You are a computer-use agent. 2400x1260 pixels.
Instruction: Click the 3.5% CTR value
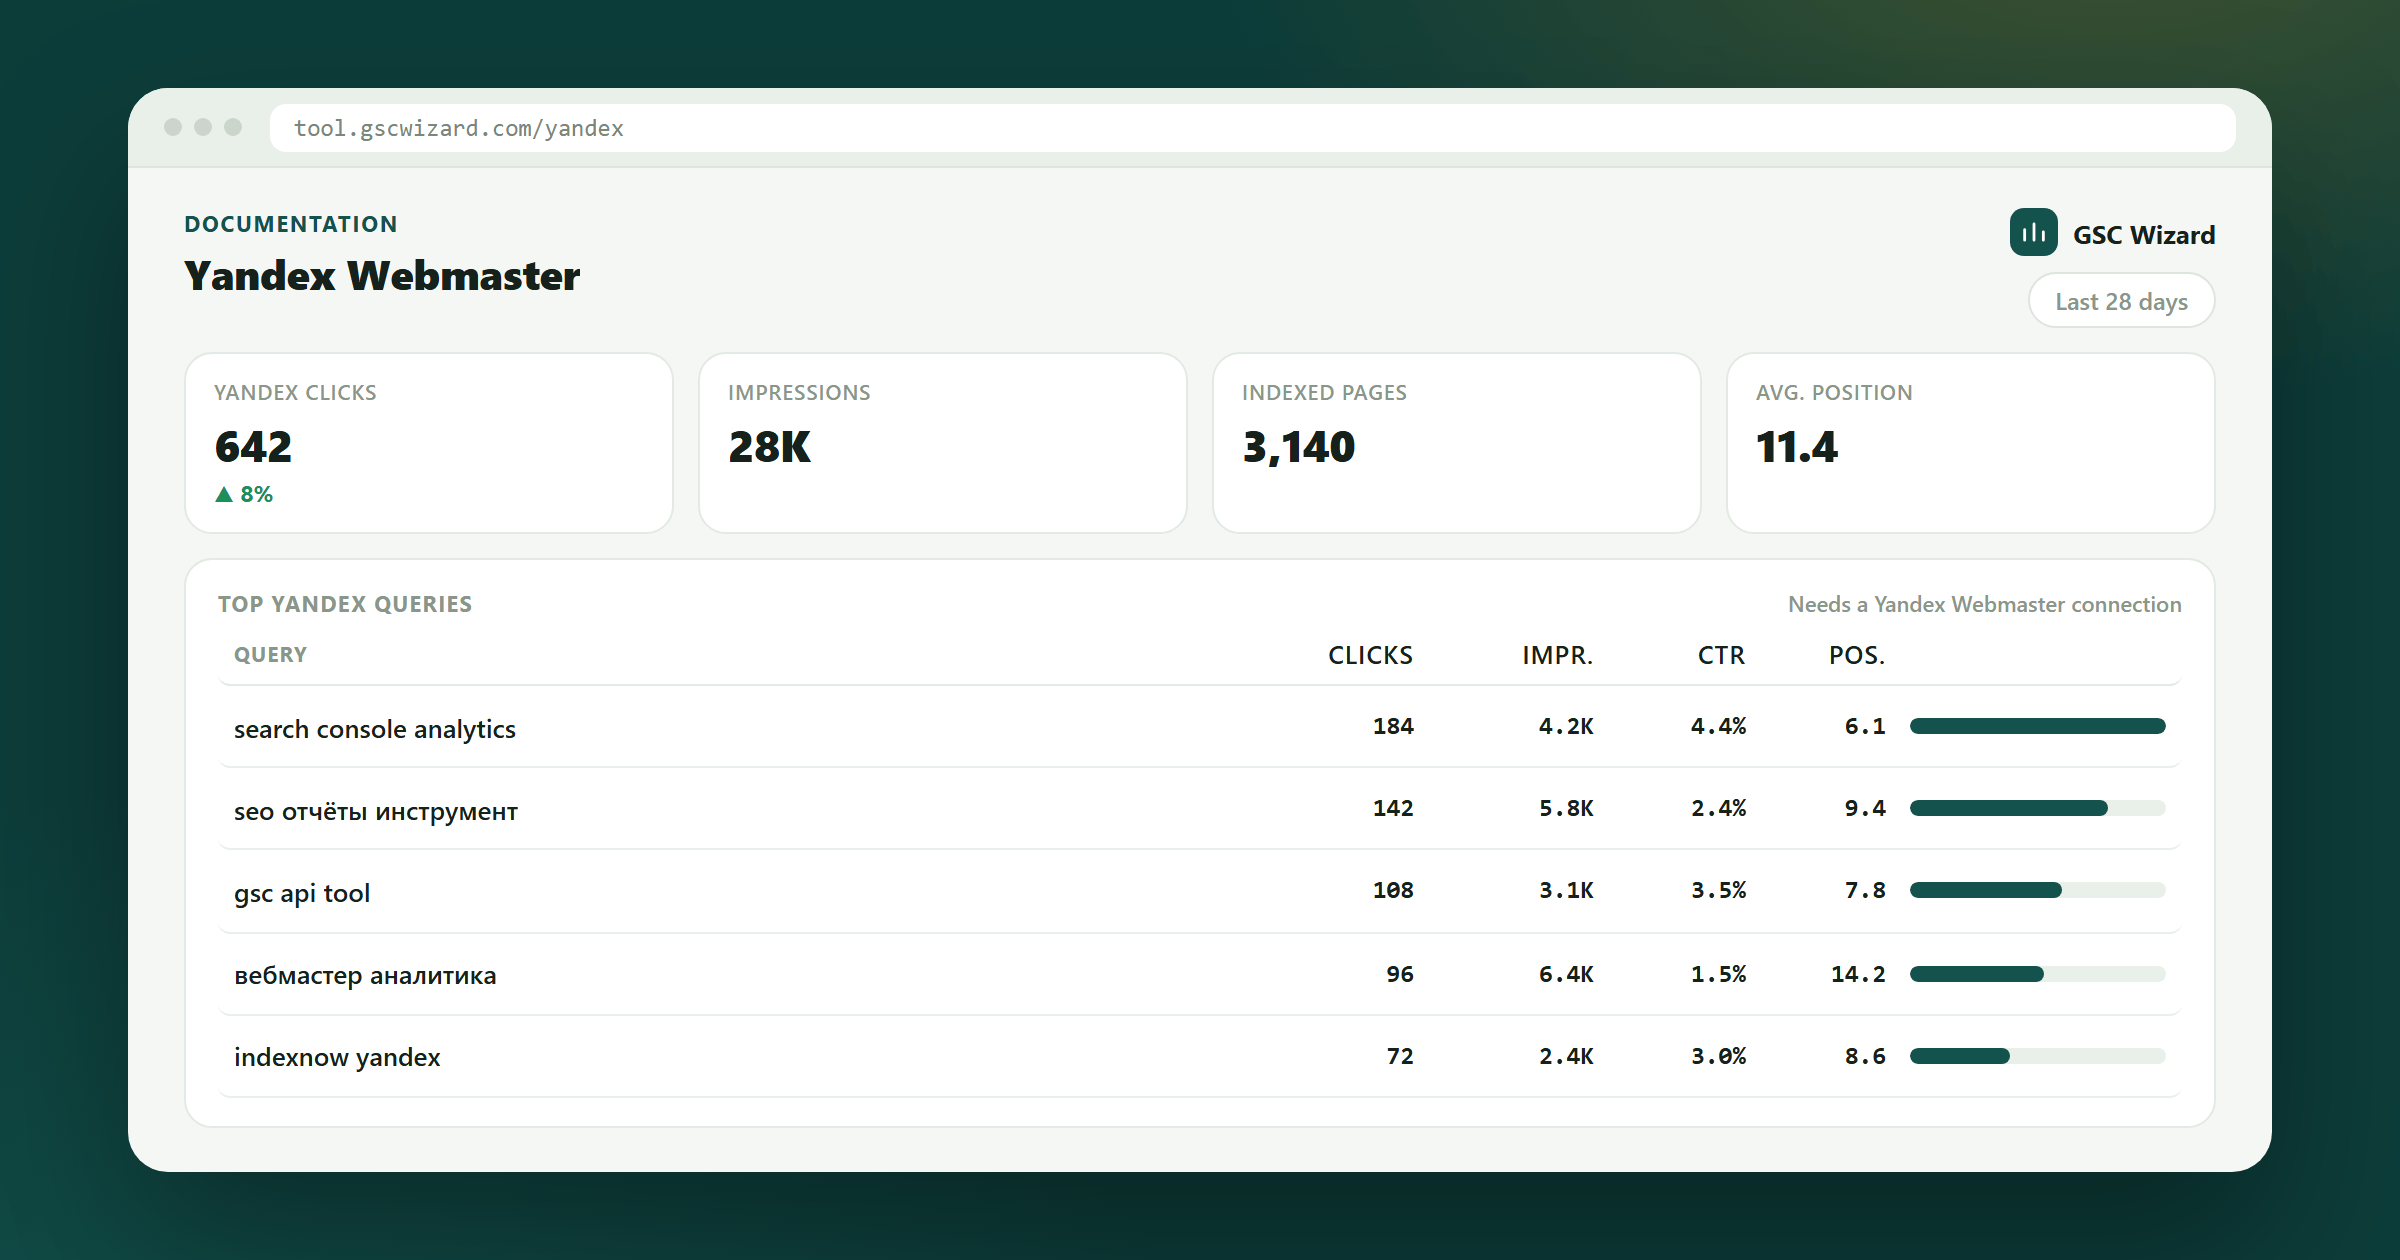pyautogui.click(x=1718, y=890)
